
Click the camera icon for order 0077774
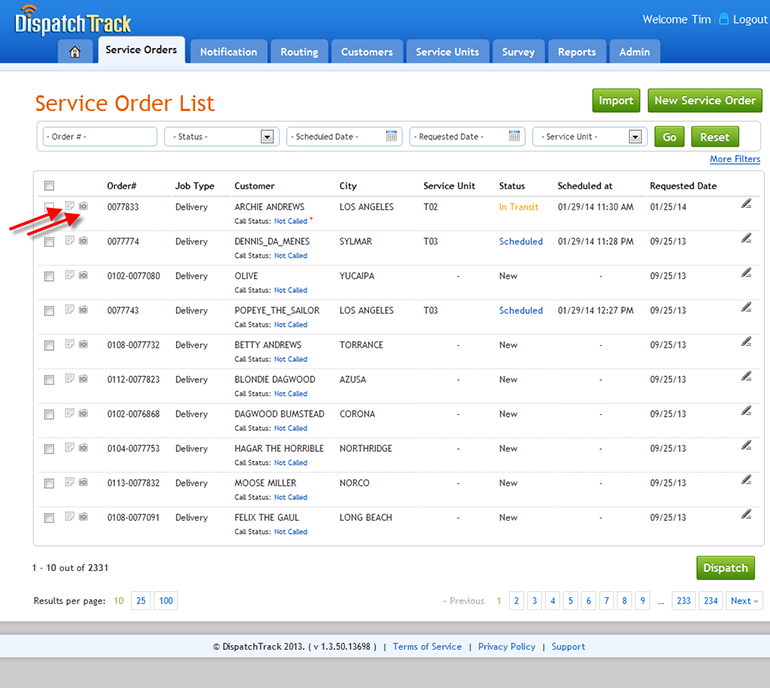click(84, 241)
